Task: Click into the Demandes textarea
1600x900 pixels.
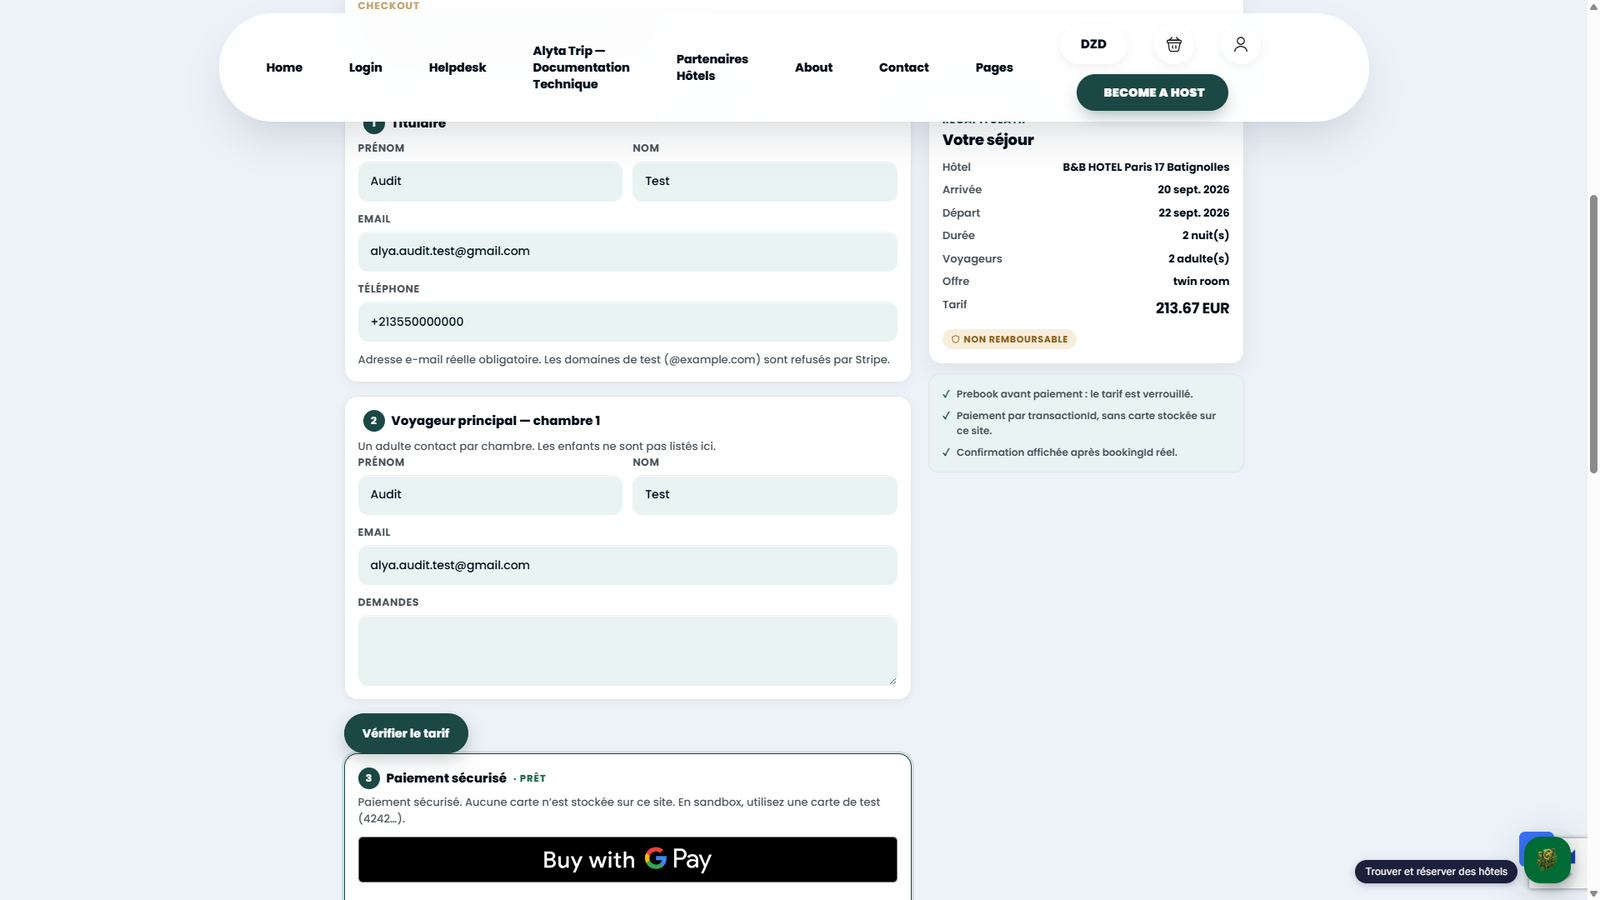Action: (x=628, y=650)
